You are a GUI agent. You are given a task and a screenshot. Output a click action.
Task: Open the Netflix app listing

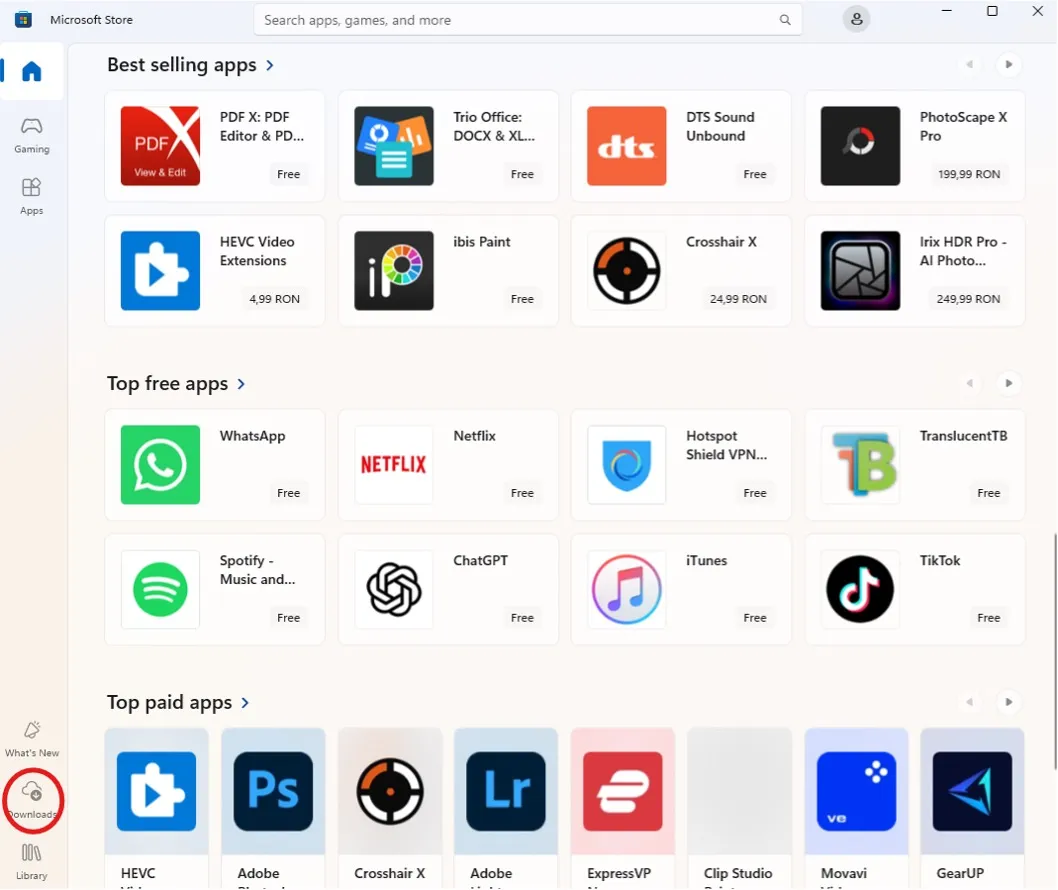tap(448, 465)
